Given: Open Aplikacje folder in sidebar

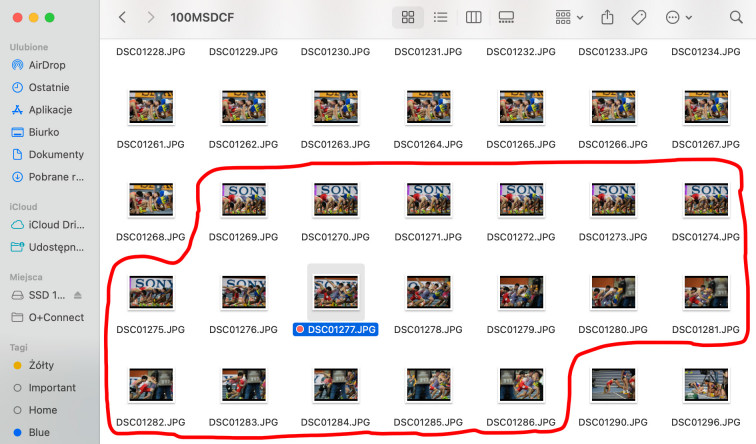Looking at the screenshot, I should click(x=50, y=110).
